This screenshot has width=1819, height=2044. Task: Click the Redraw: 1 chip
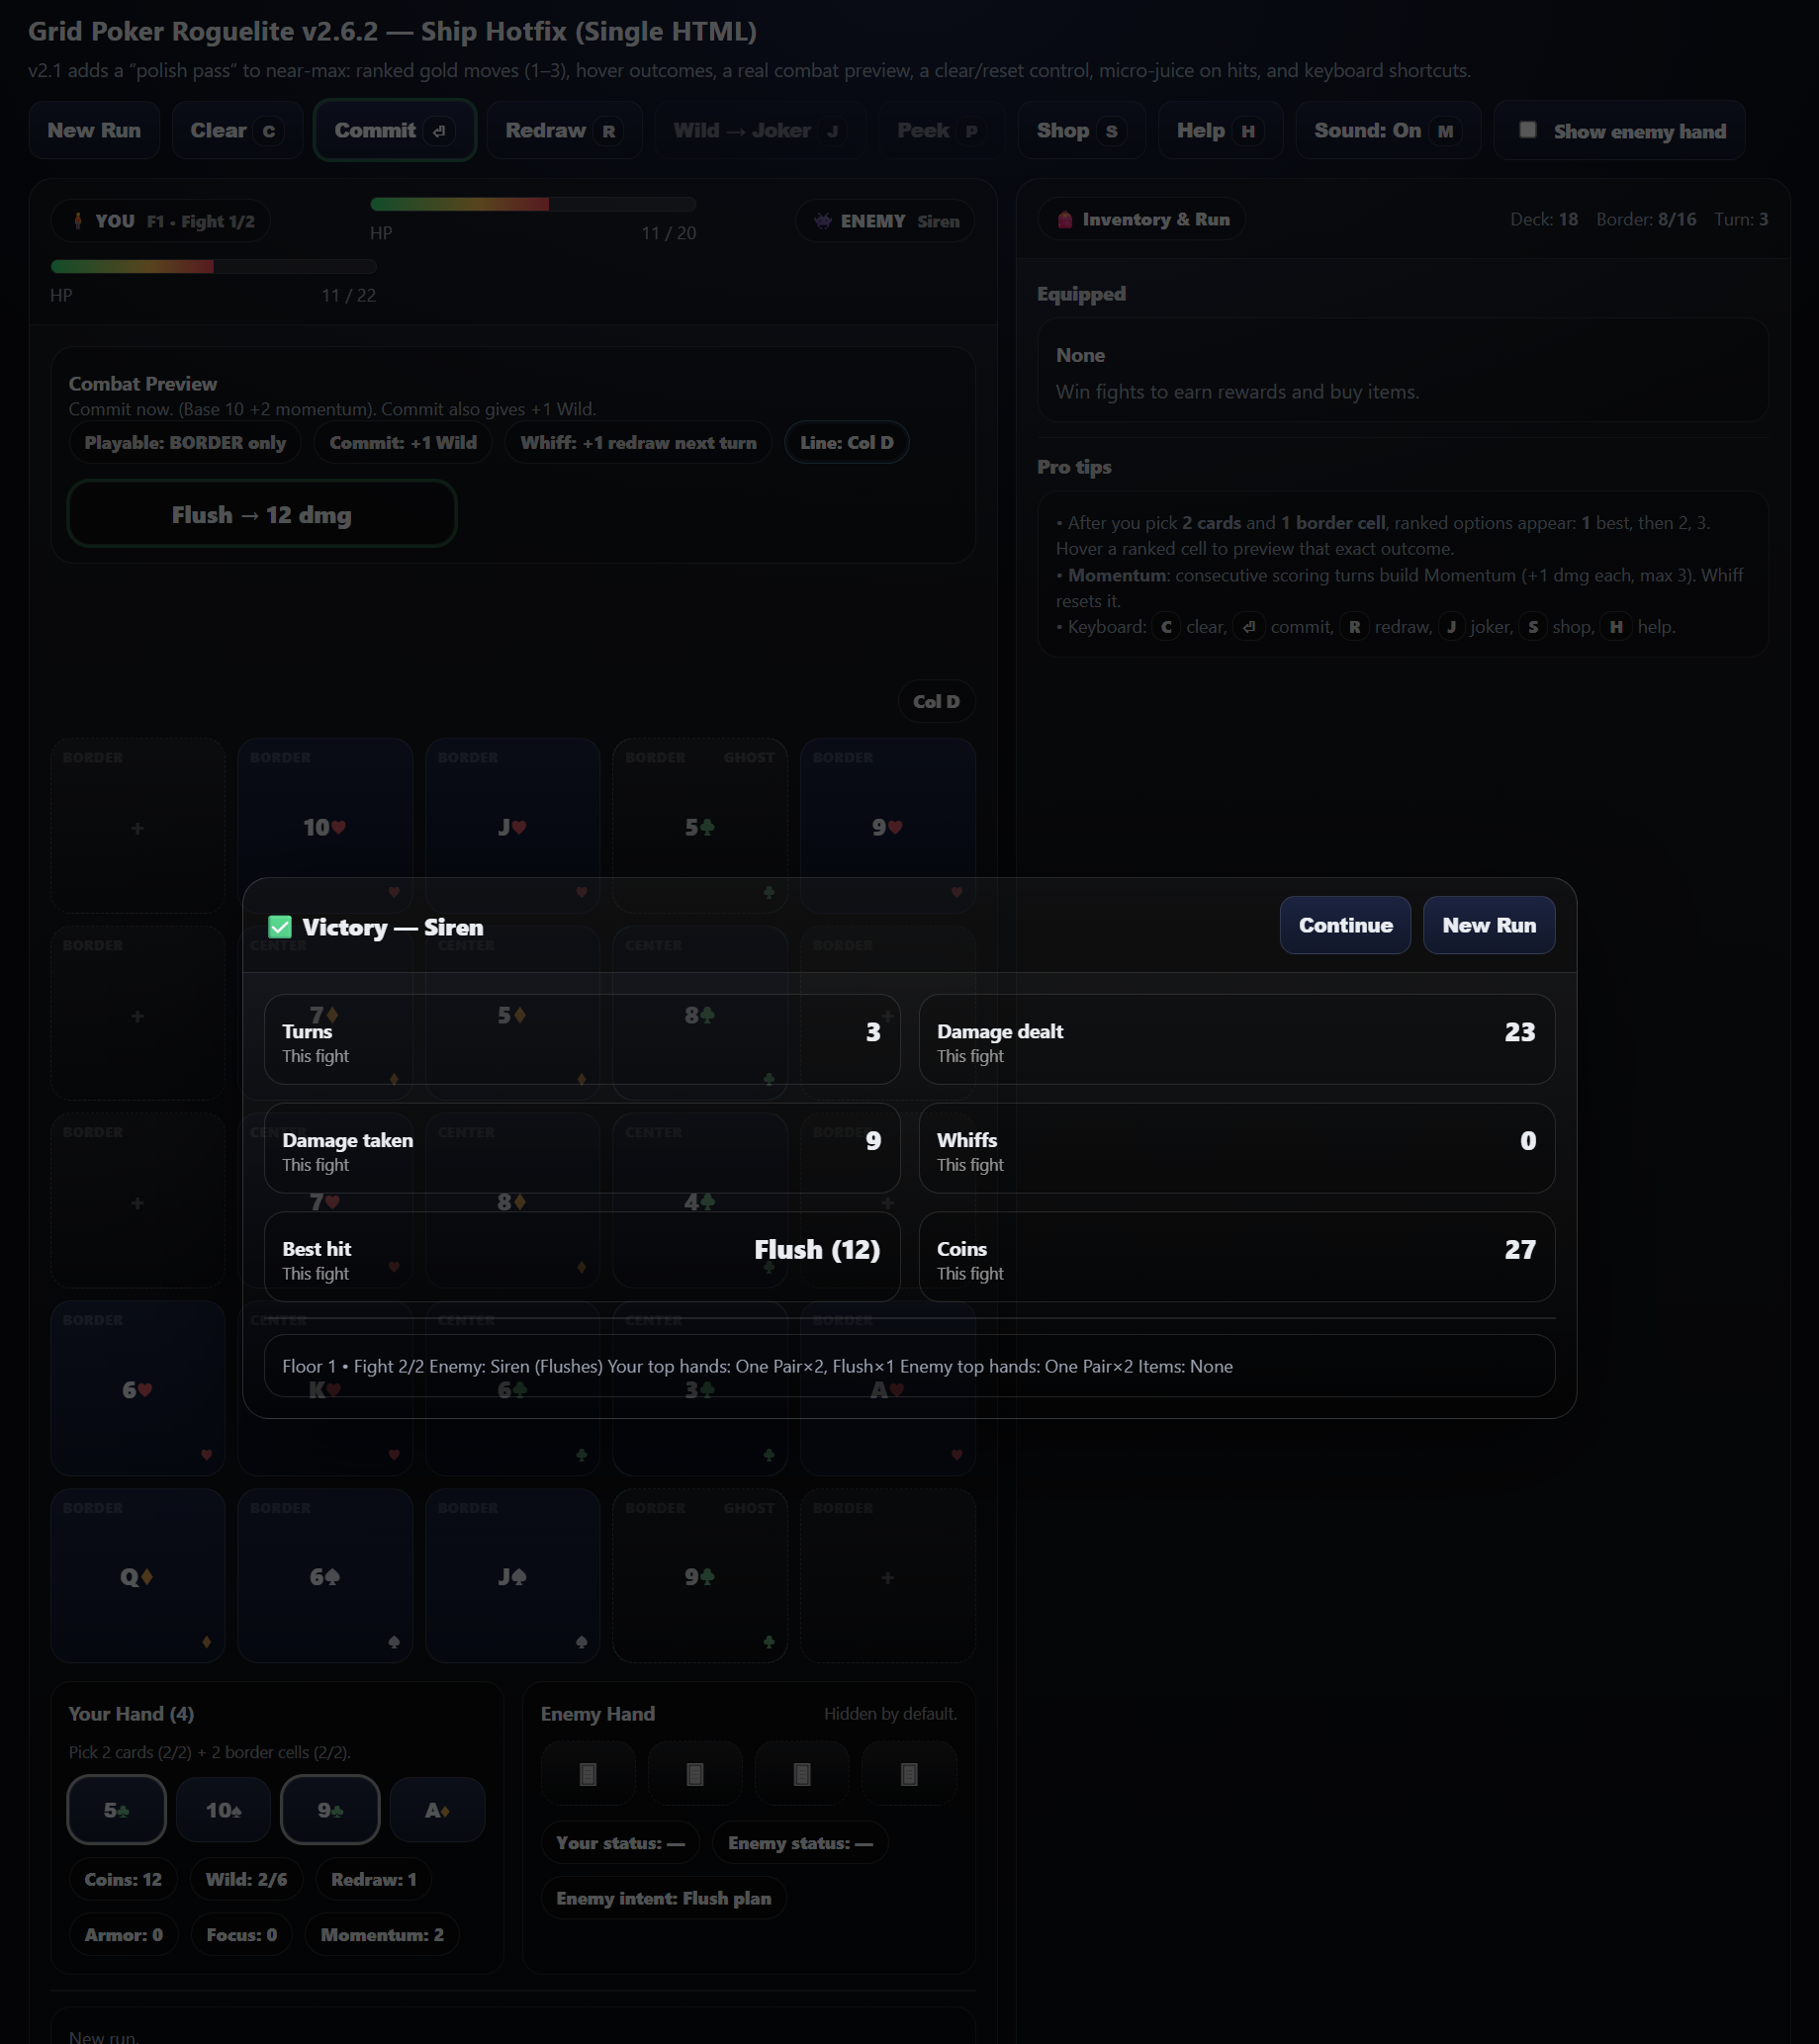click(x=373, y=1879)
